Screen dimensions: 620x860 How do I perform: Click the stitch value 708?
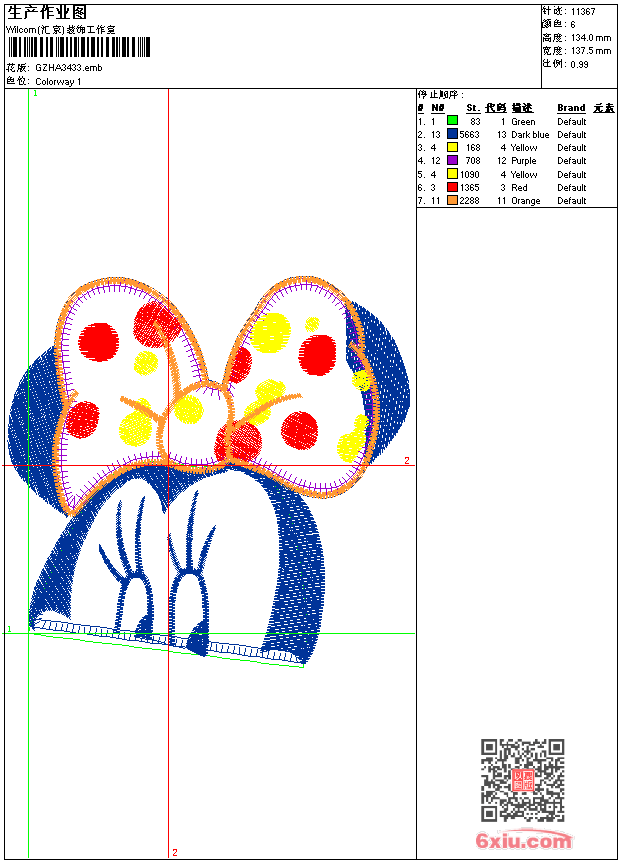(473, 161)
